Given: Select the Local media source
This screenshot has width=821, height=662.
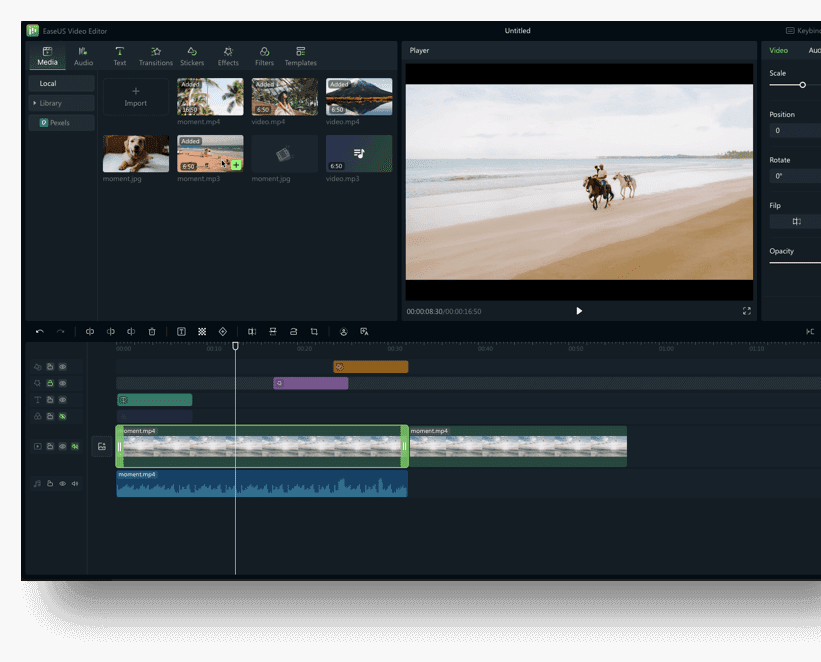Looking at the screenshot, I should click(62, 83).
